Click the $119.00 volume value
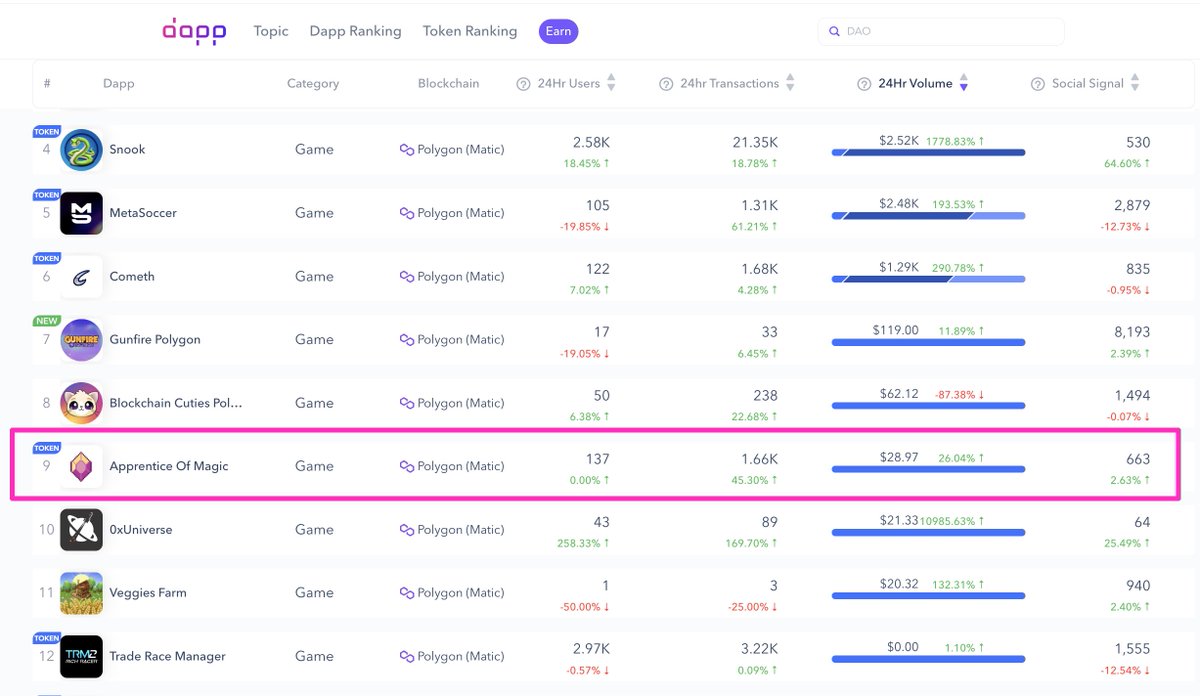Viewport: 1200px width, 696px height. tap(895, 331)
